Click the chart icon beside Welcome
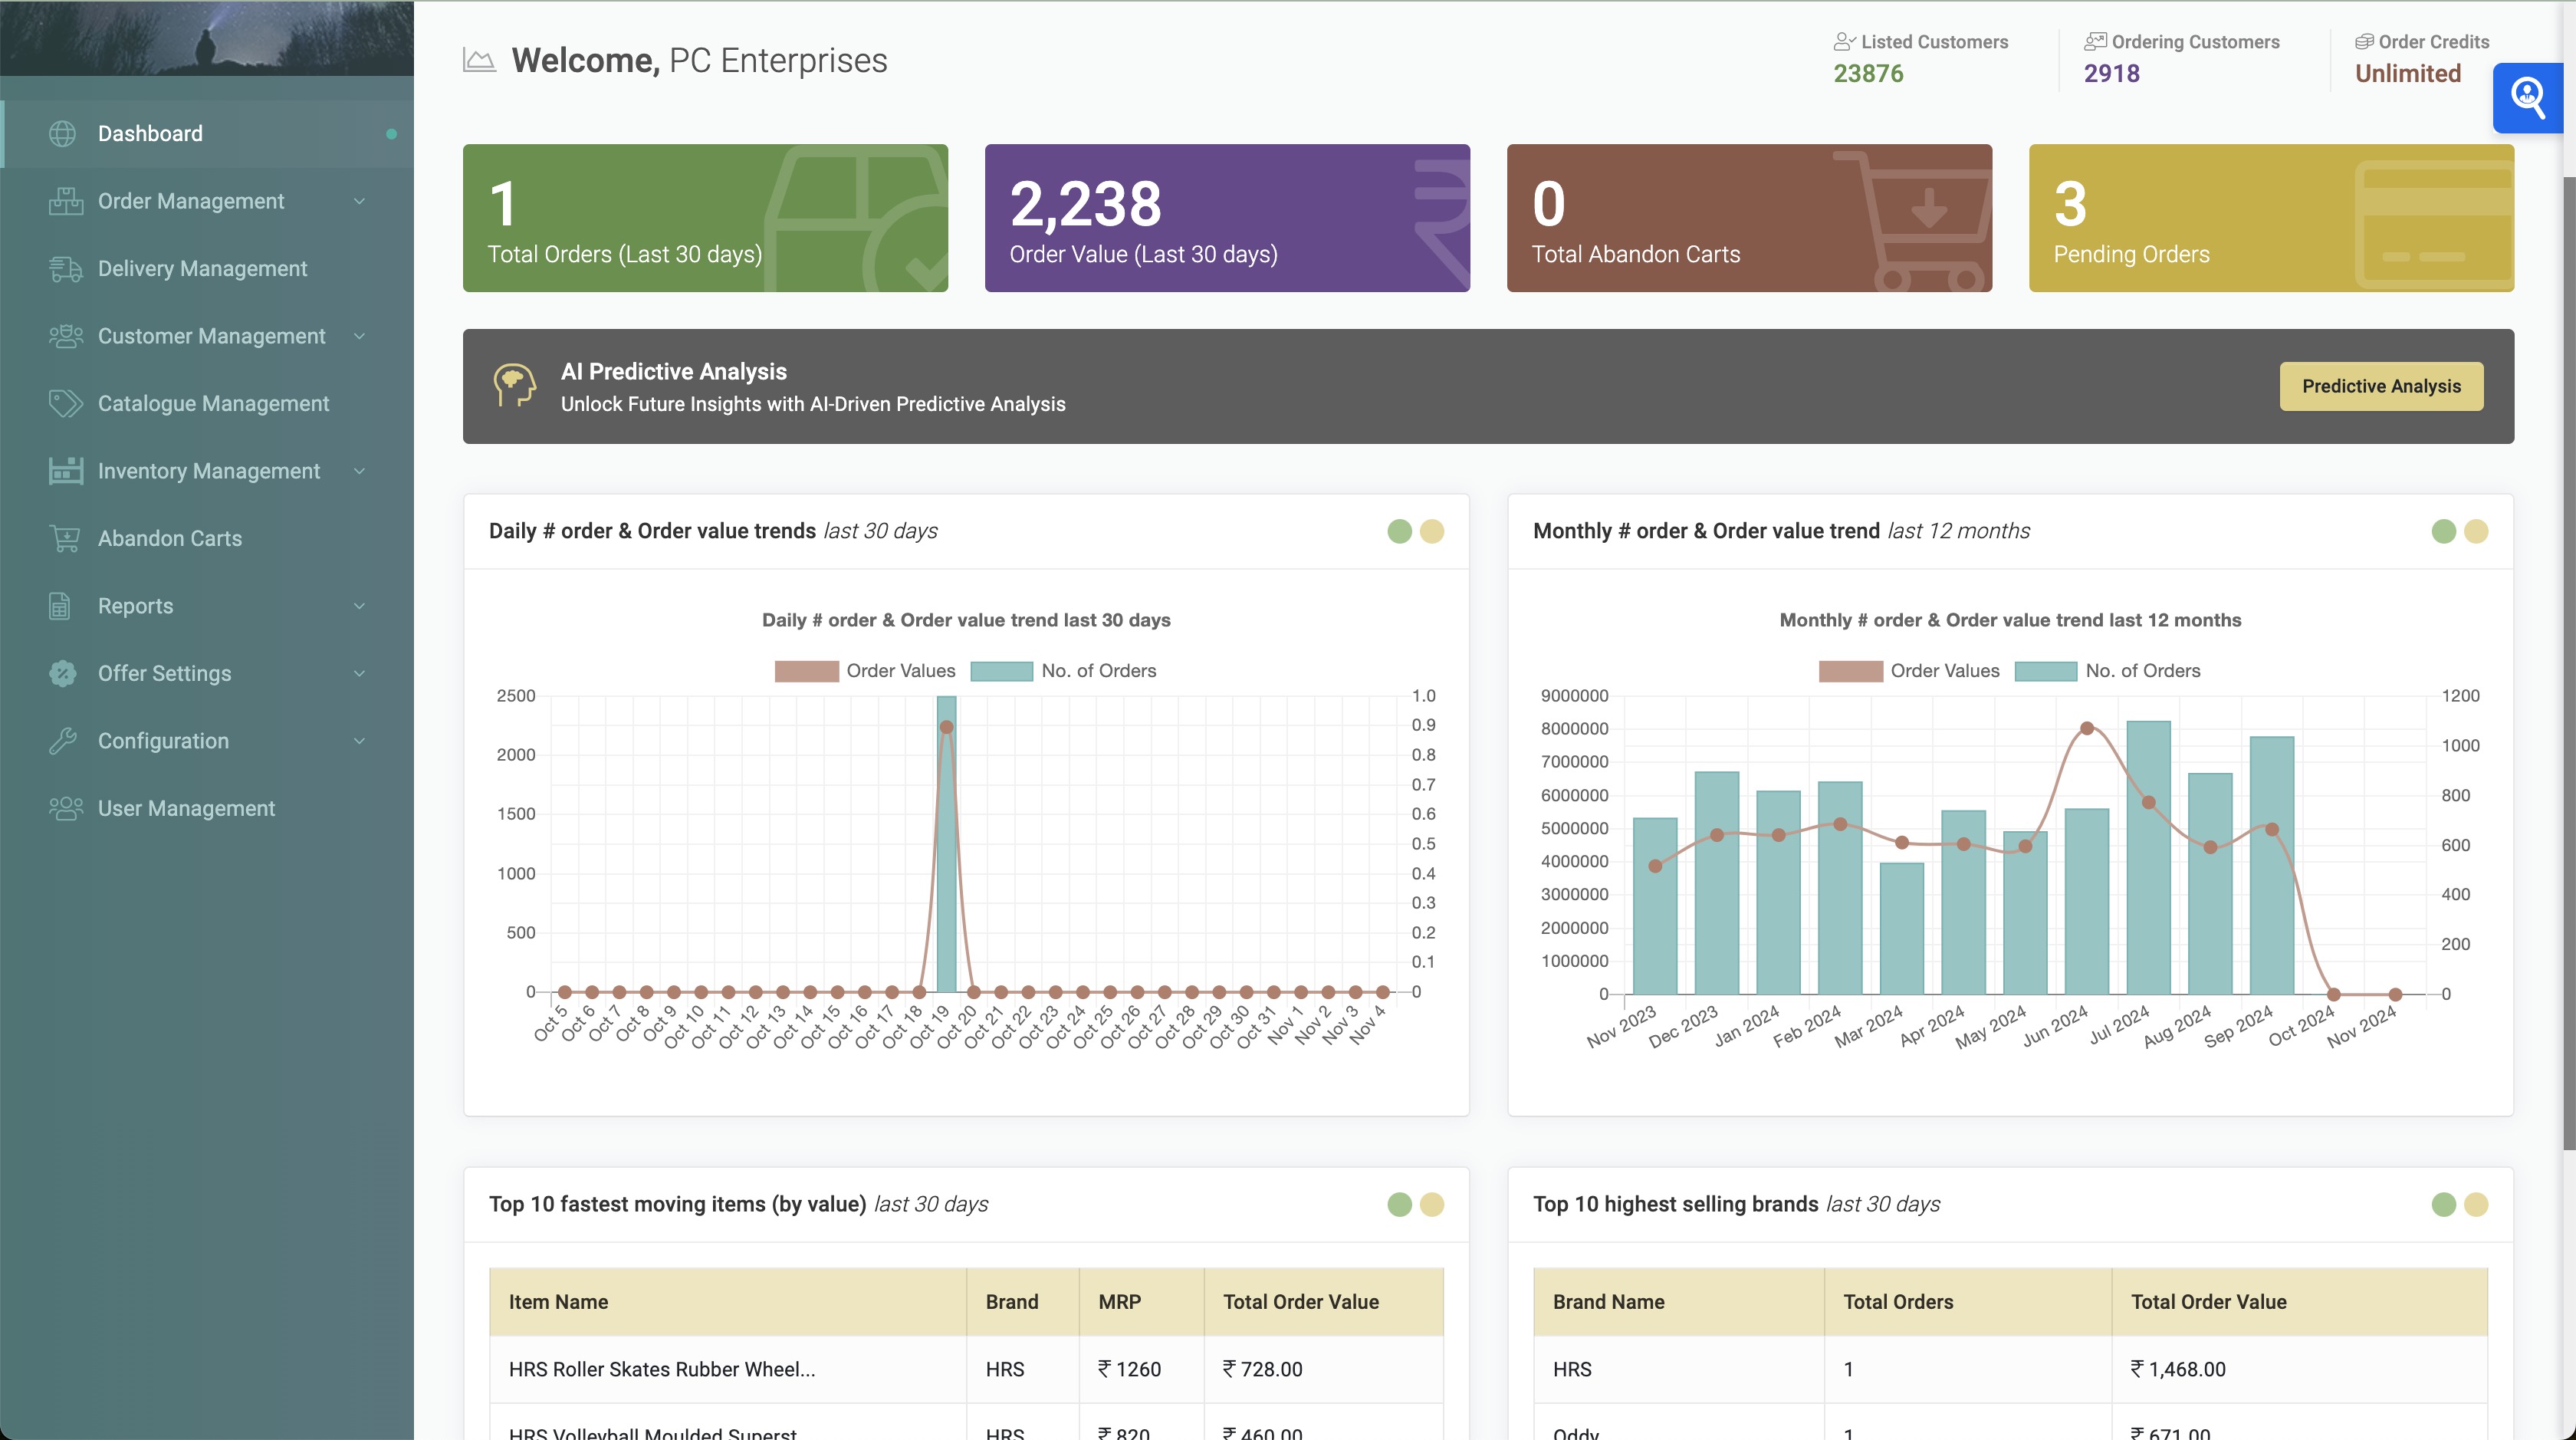 pyautogui.click(x=479, y=61)
